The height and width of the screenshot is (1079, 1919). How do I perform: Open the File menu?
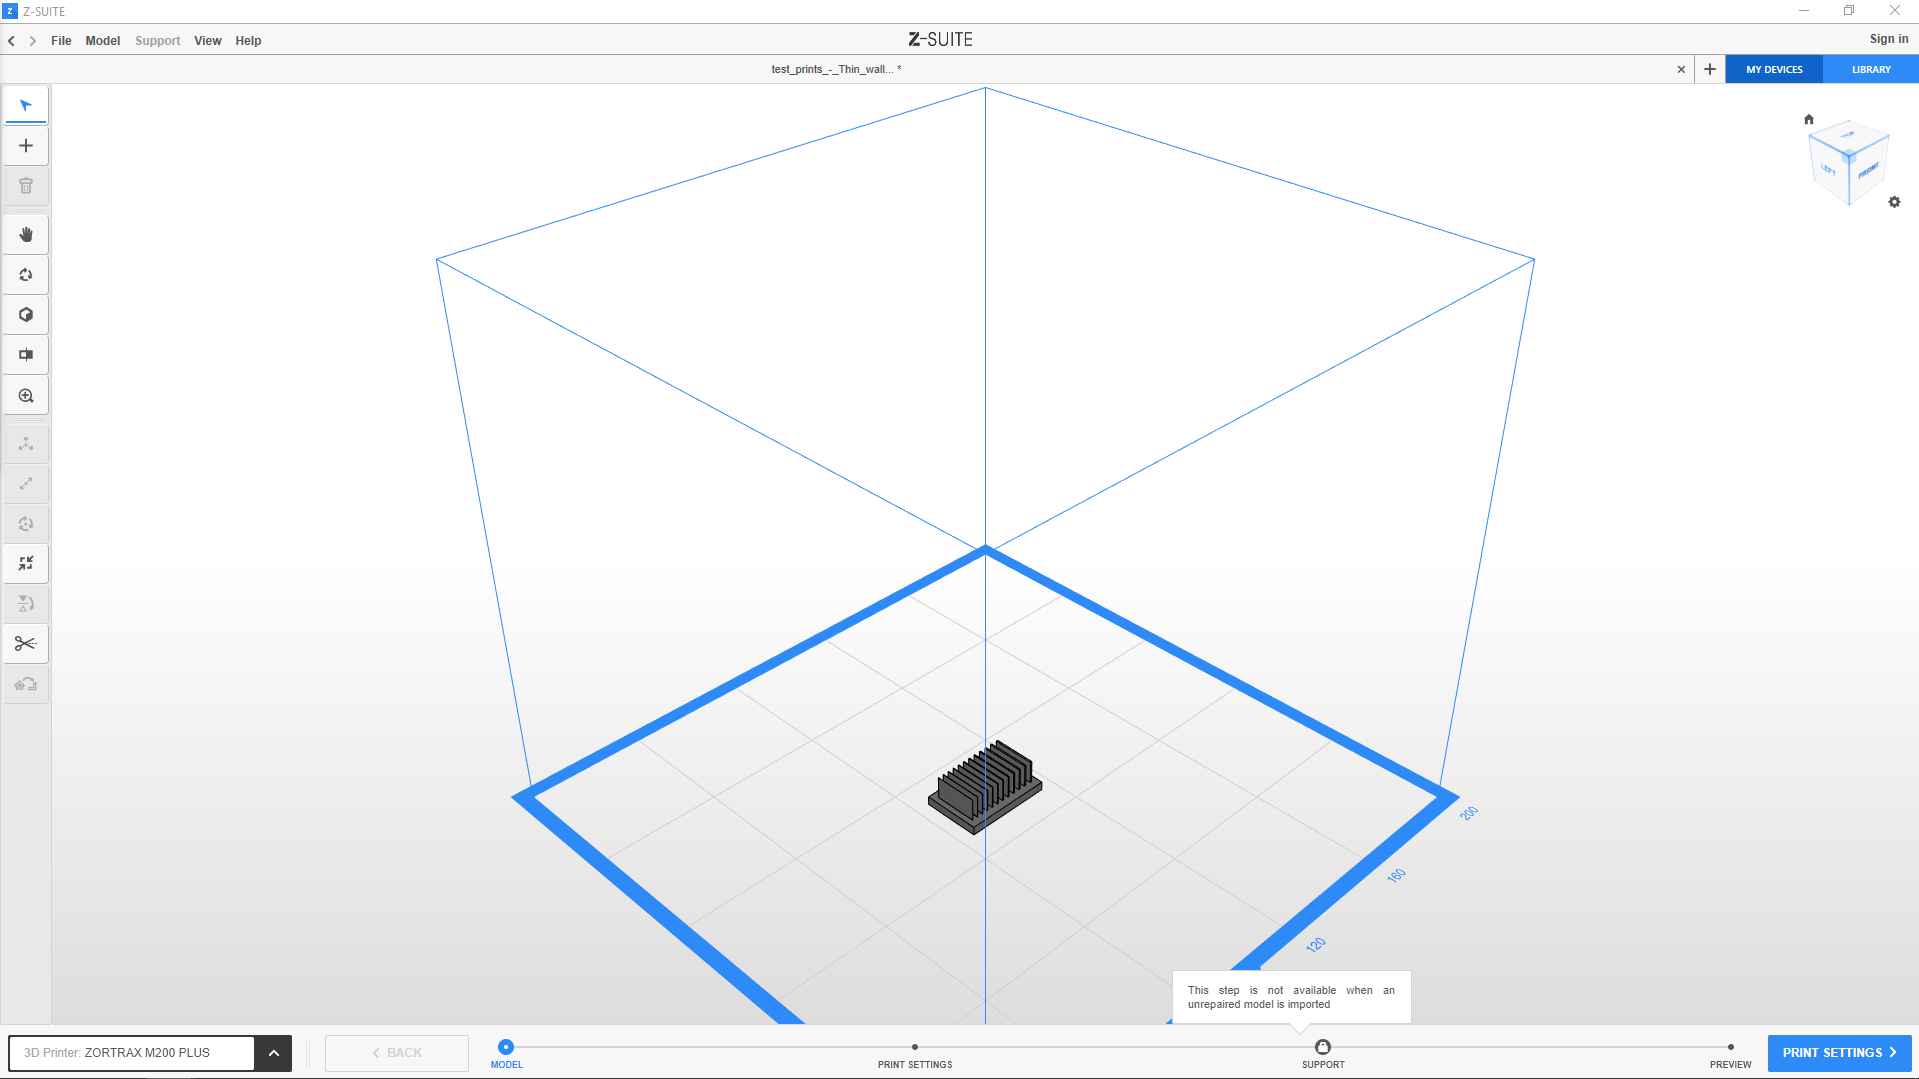61,41
